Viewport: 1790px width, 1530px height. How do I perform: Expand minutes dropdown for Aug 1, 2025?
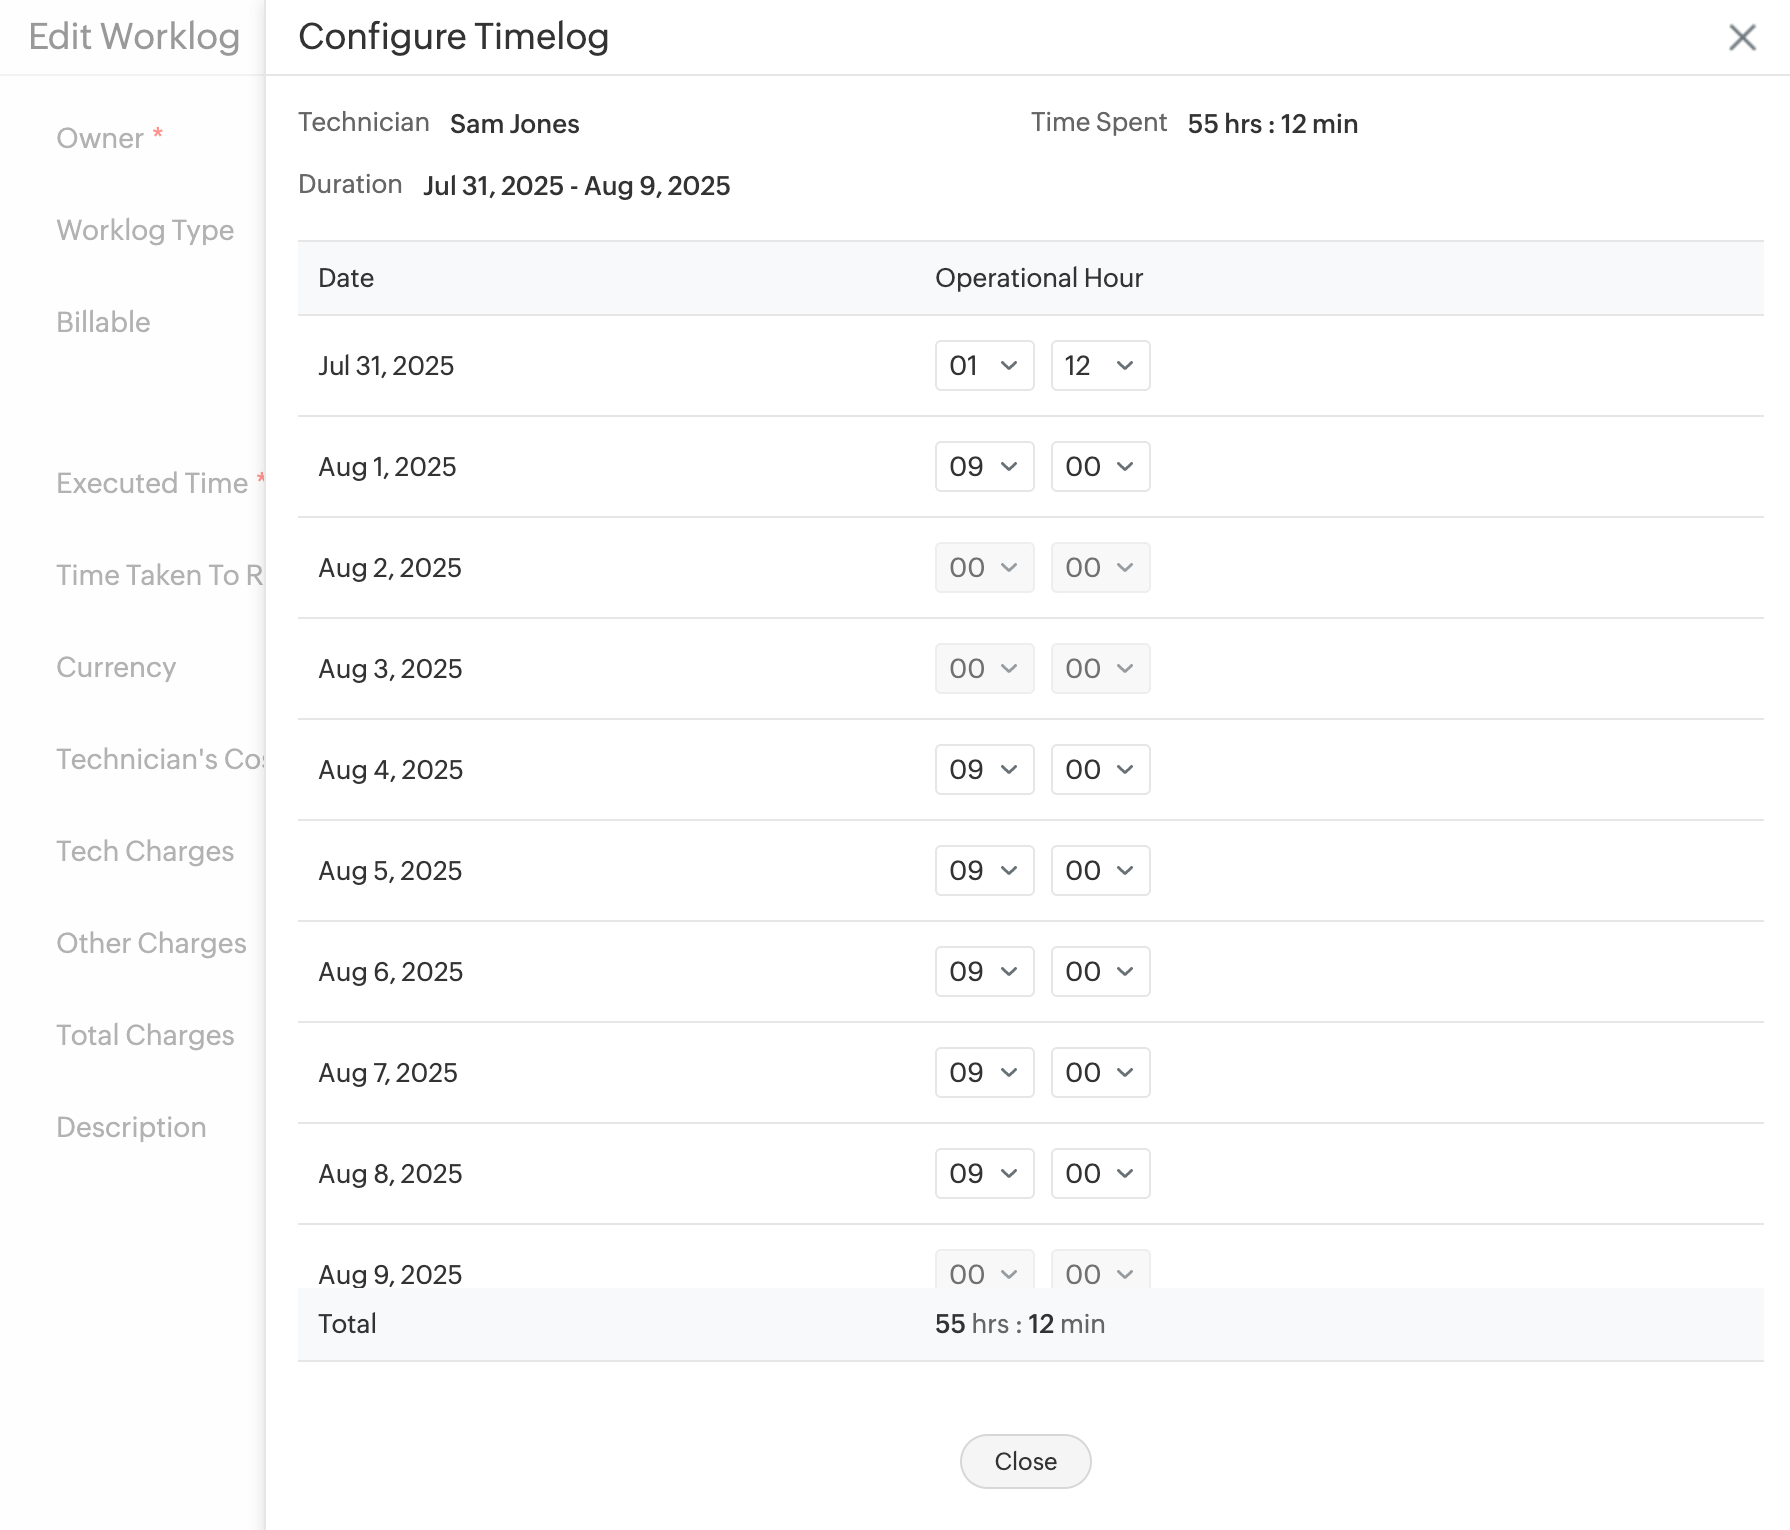point(1100,467)
